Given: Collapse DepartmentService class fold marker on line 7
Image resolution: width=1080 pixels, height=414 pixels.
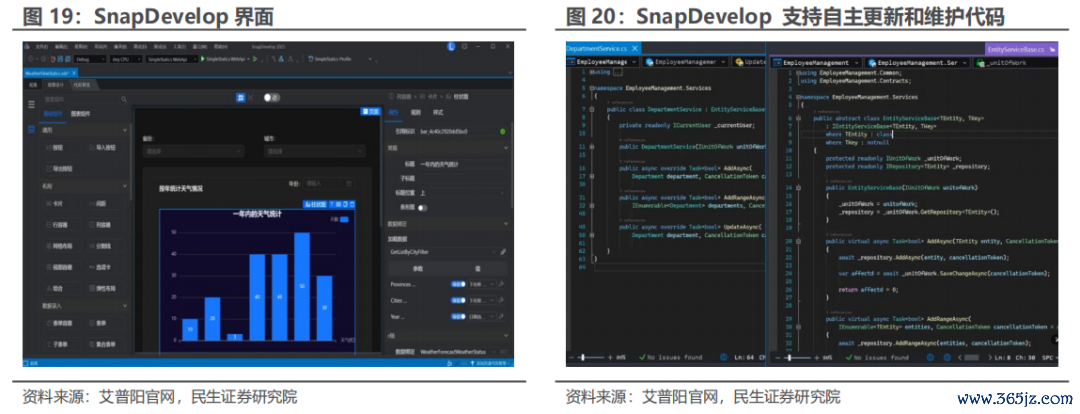Looking at the screenshot, I should 592,109.
